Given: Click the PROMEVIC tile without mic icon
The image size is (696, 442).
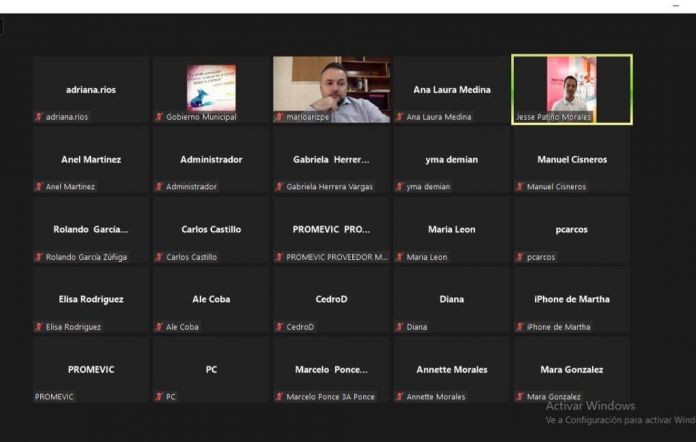Looking at the screenshot, I should pos(91,370).
